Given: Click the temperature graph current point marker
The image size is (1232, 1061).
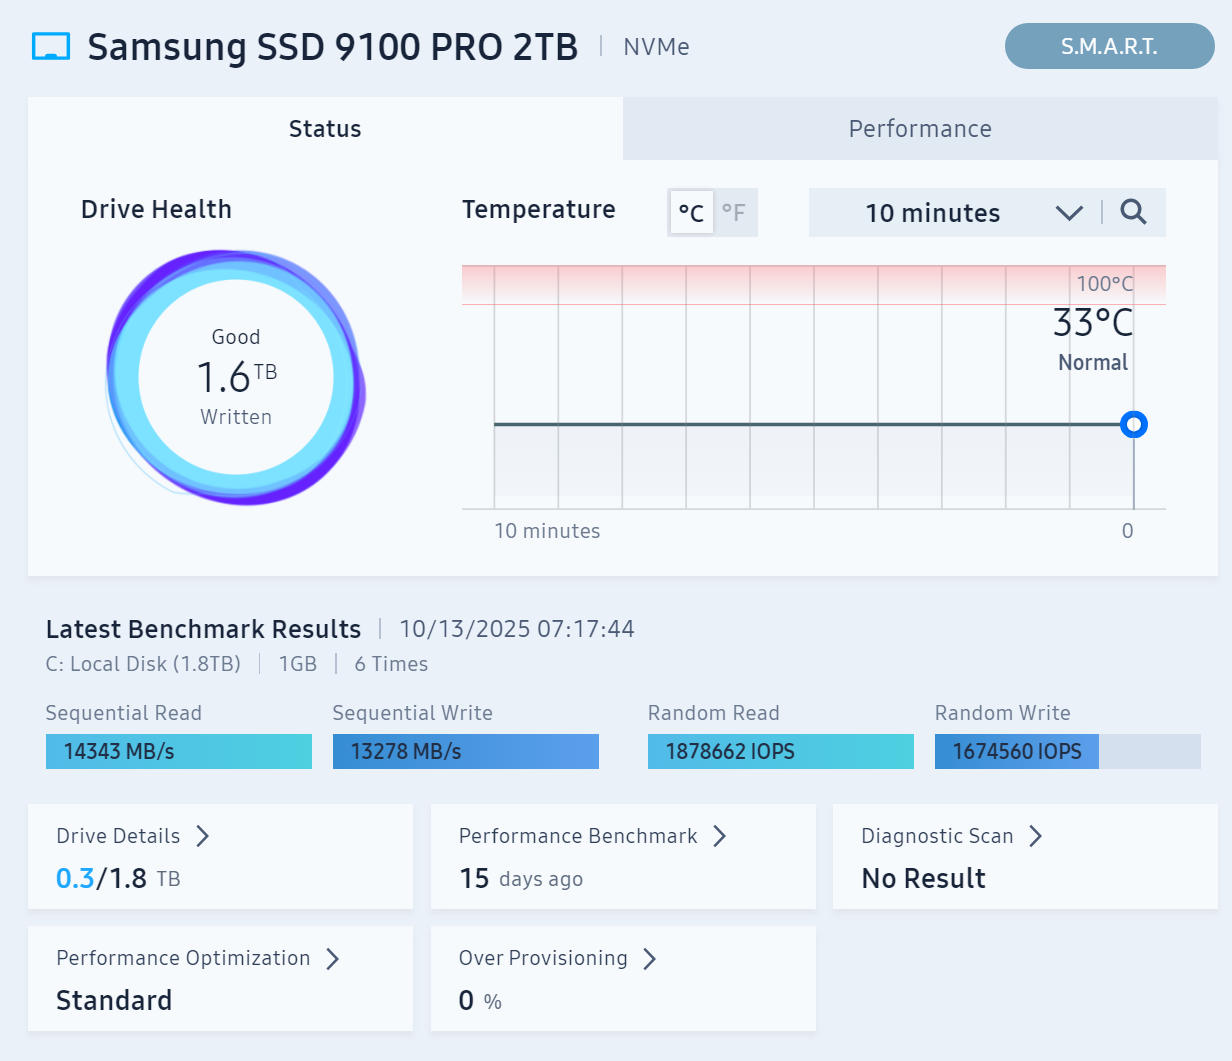Looking at the screenshot, I should pyautogui.click(x=1133, y=425).
